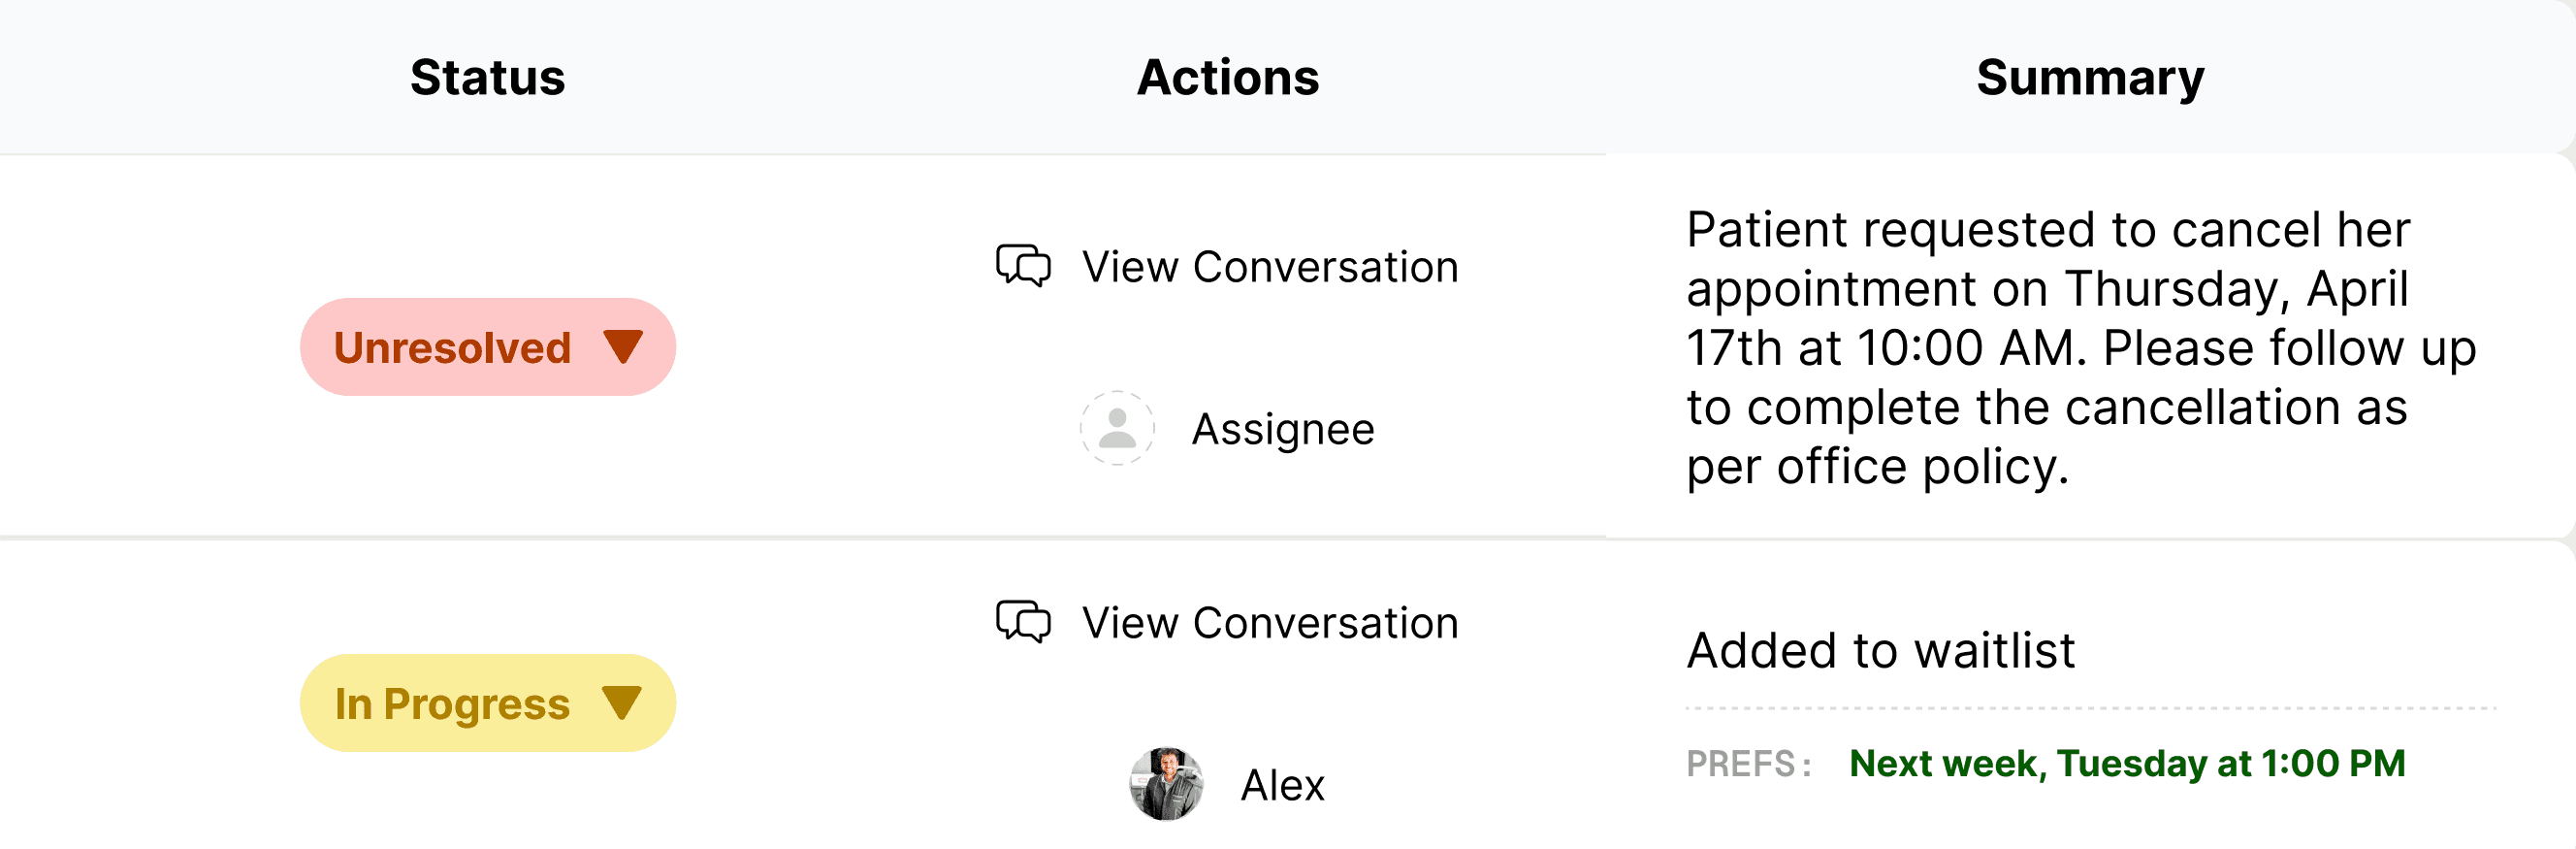Open View Conversation for the Unresolved row
Image resolution: width=2576 pixels, height=849 pixels.
click(1270, 267)
